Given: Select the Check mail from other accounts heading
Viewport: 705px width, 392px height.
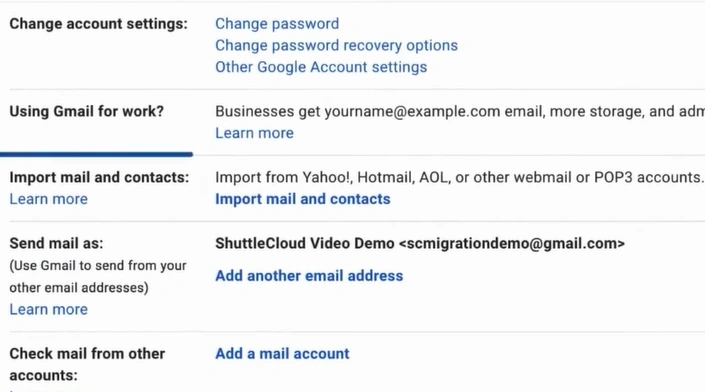Looking at the screenshot, I should click(87, 365).
